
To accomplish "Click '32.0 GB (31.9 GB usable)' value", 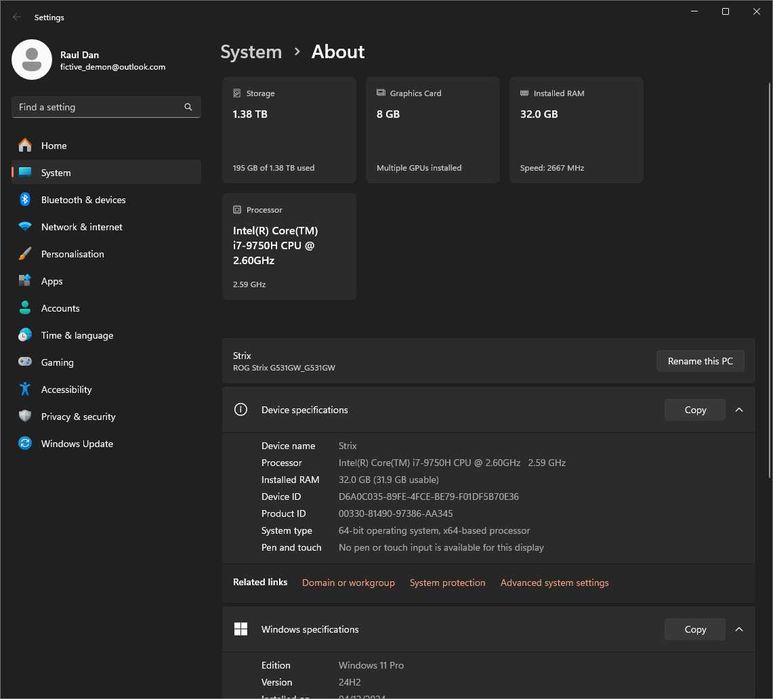I will [x=388, y=480].
